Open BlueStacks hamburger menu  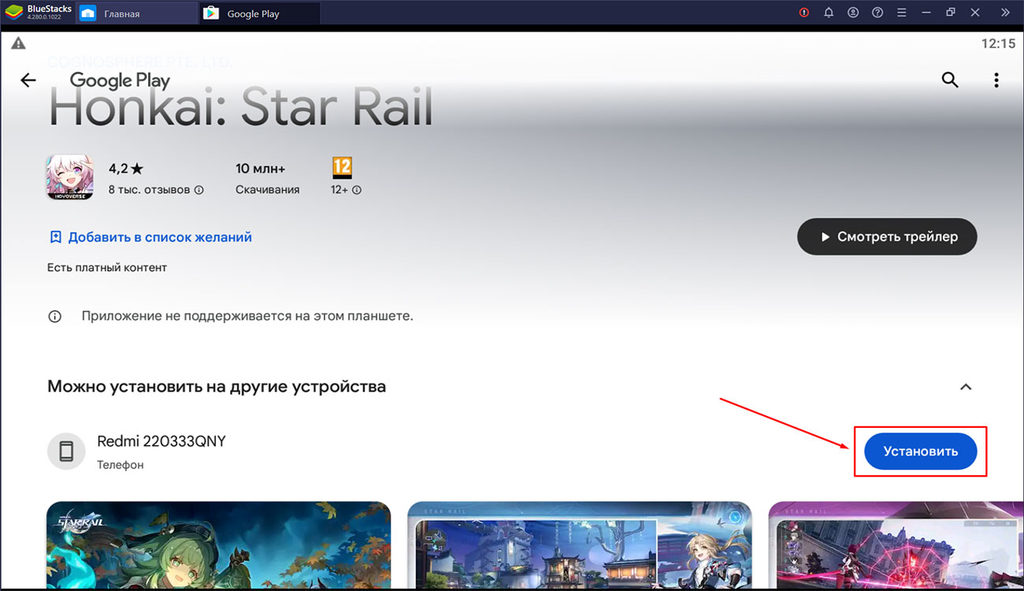click(901, 12)
